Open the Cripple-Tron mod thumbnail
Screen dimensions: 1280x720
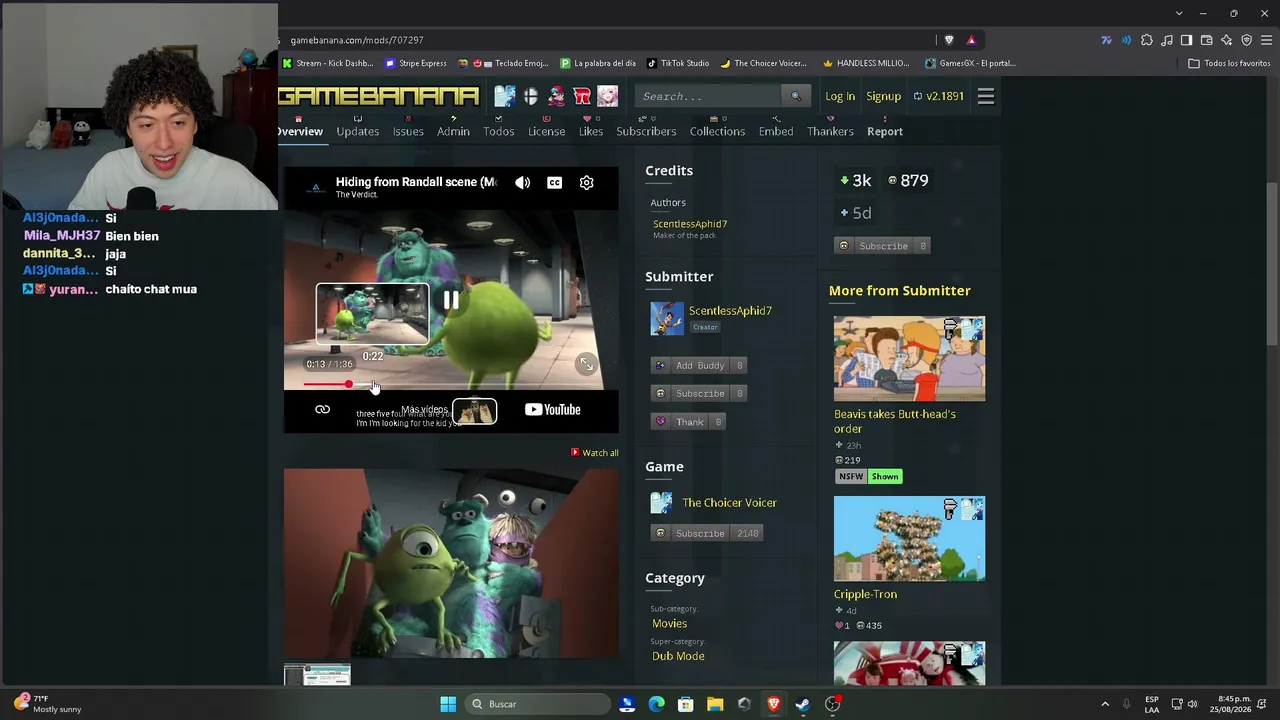tap(909, 538)
